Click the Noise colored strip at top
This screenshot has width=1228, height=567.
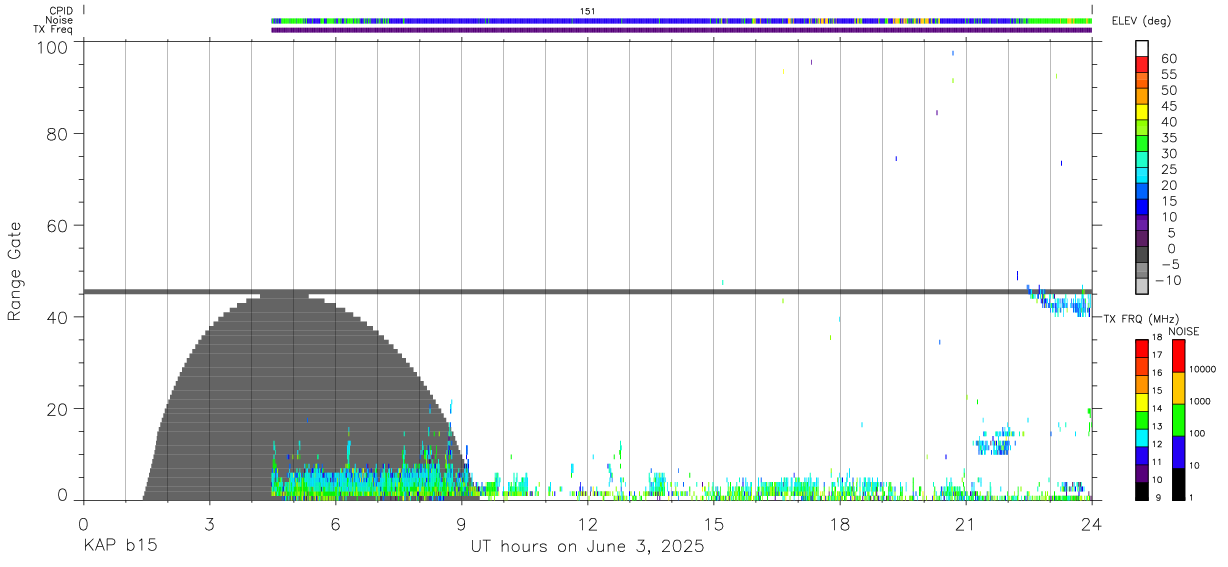[681, 20]
